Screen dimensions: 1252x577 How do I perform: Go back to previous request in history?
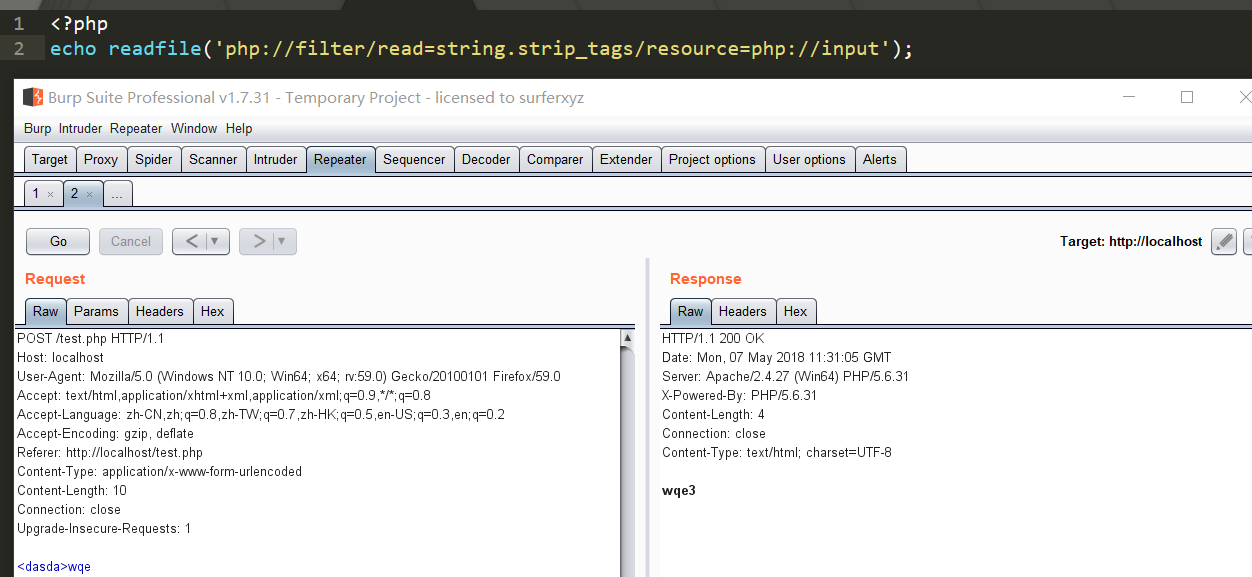pos(191,241)
